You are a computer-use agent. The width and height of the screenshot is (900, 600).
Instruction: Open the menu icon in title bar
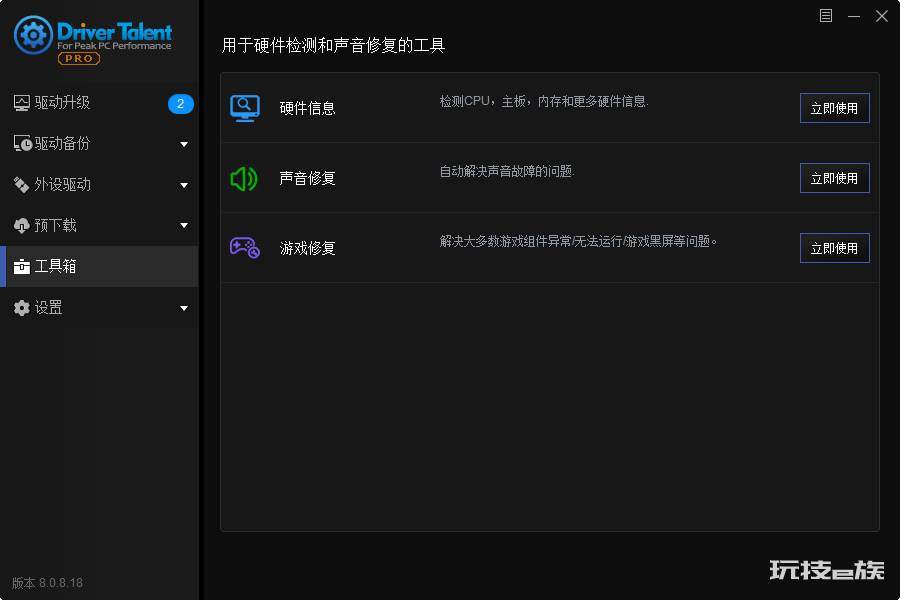(826, 16)
